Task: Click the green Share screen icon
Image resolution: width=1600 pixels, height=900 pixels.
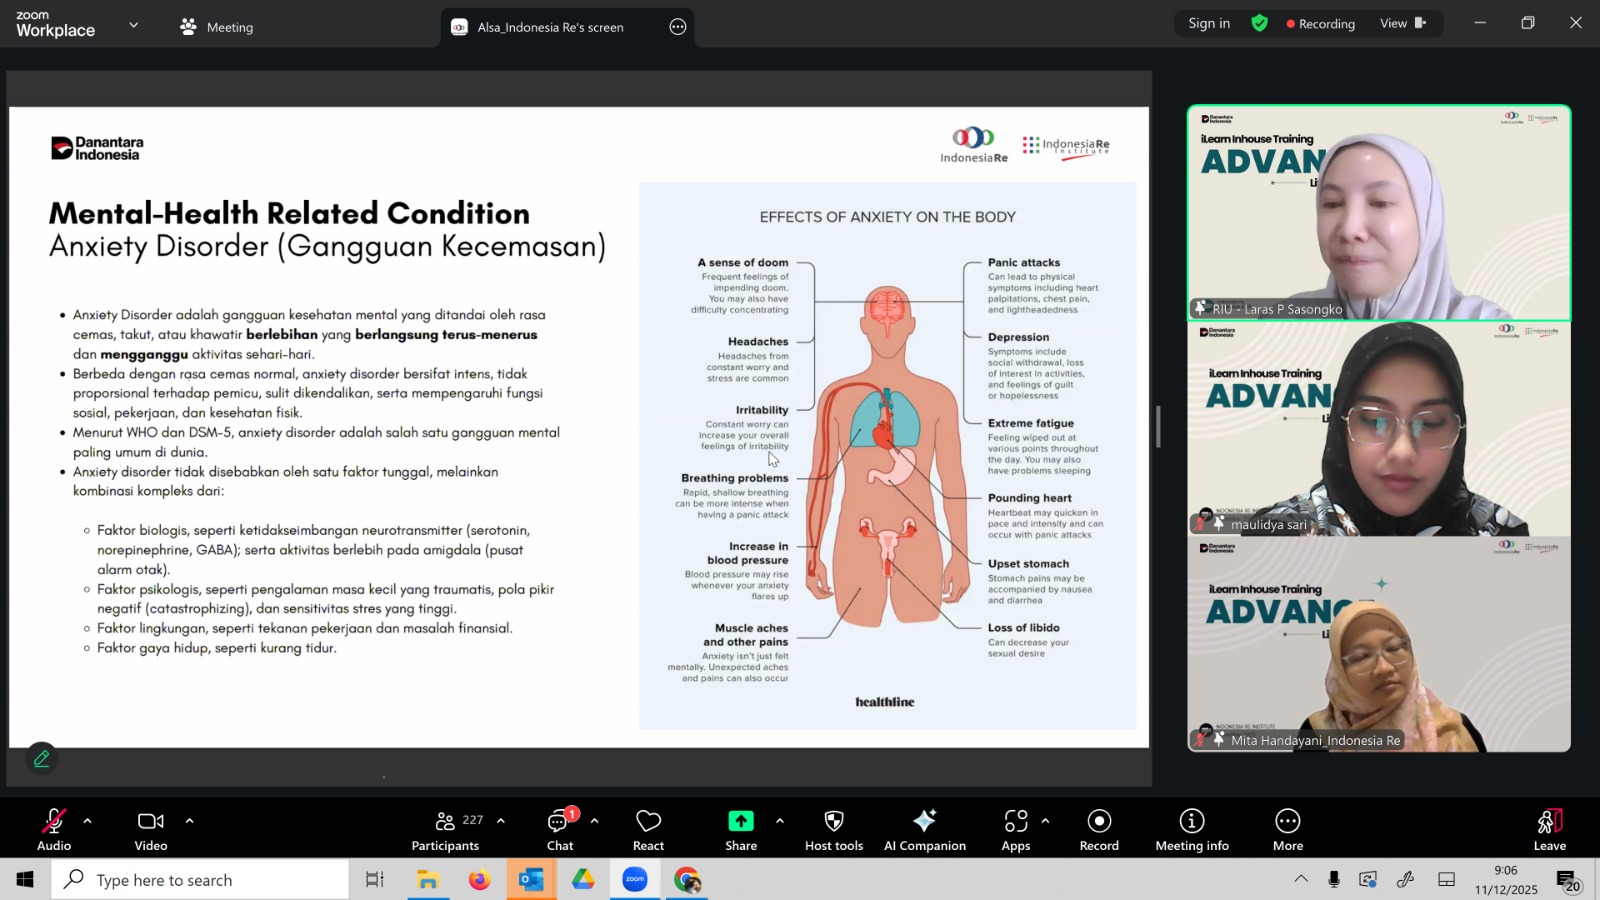Action: coord(740,822)
